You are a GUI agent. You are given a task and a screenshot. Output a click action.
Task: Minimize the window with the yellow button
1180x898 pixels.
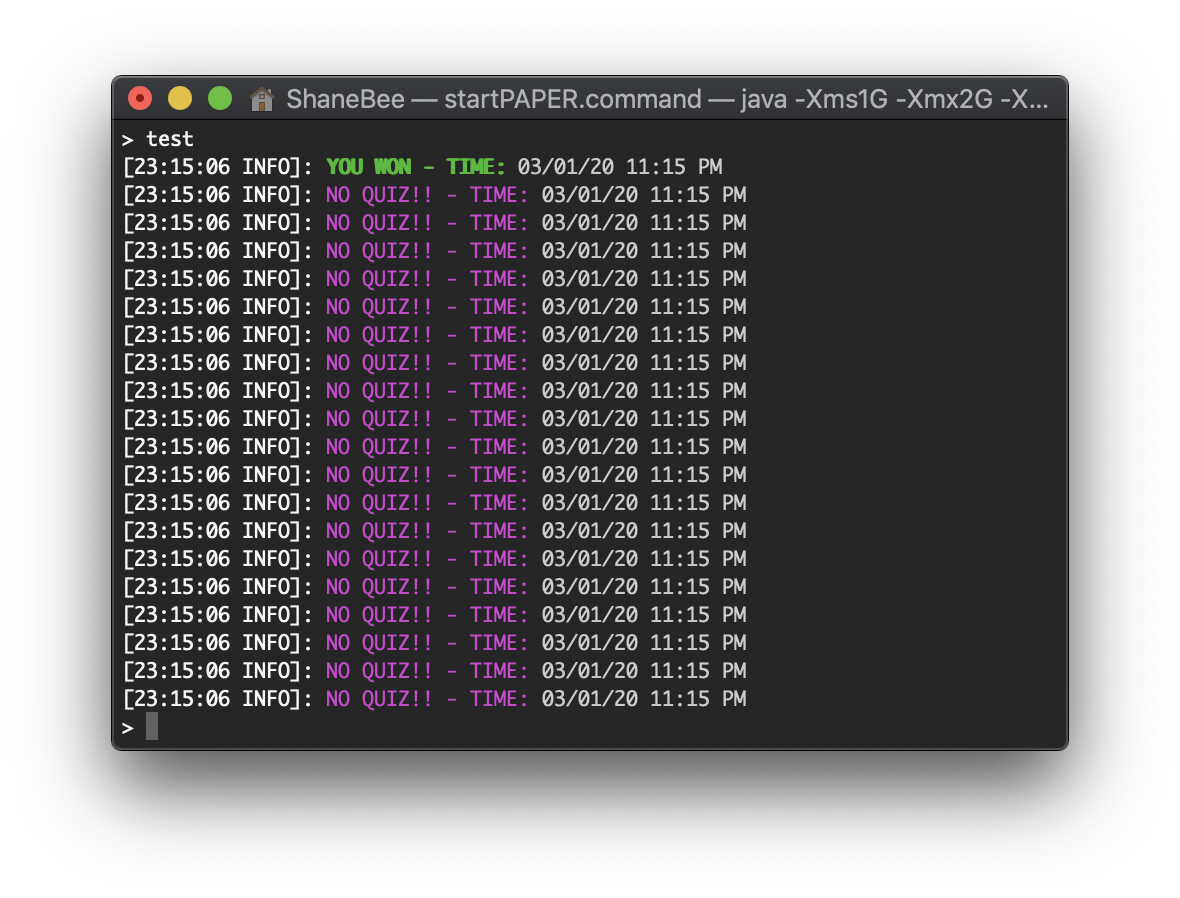pos(180,98)
